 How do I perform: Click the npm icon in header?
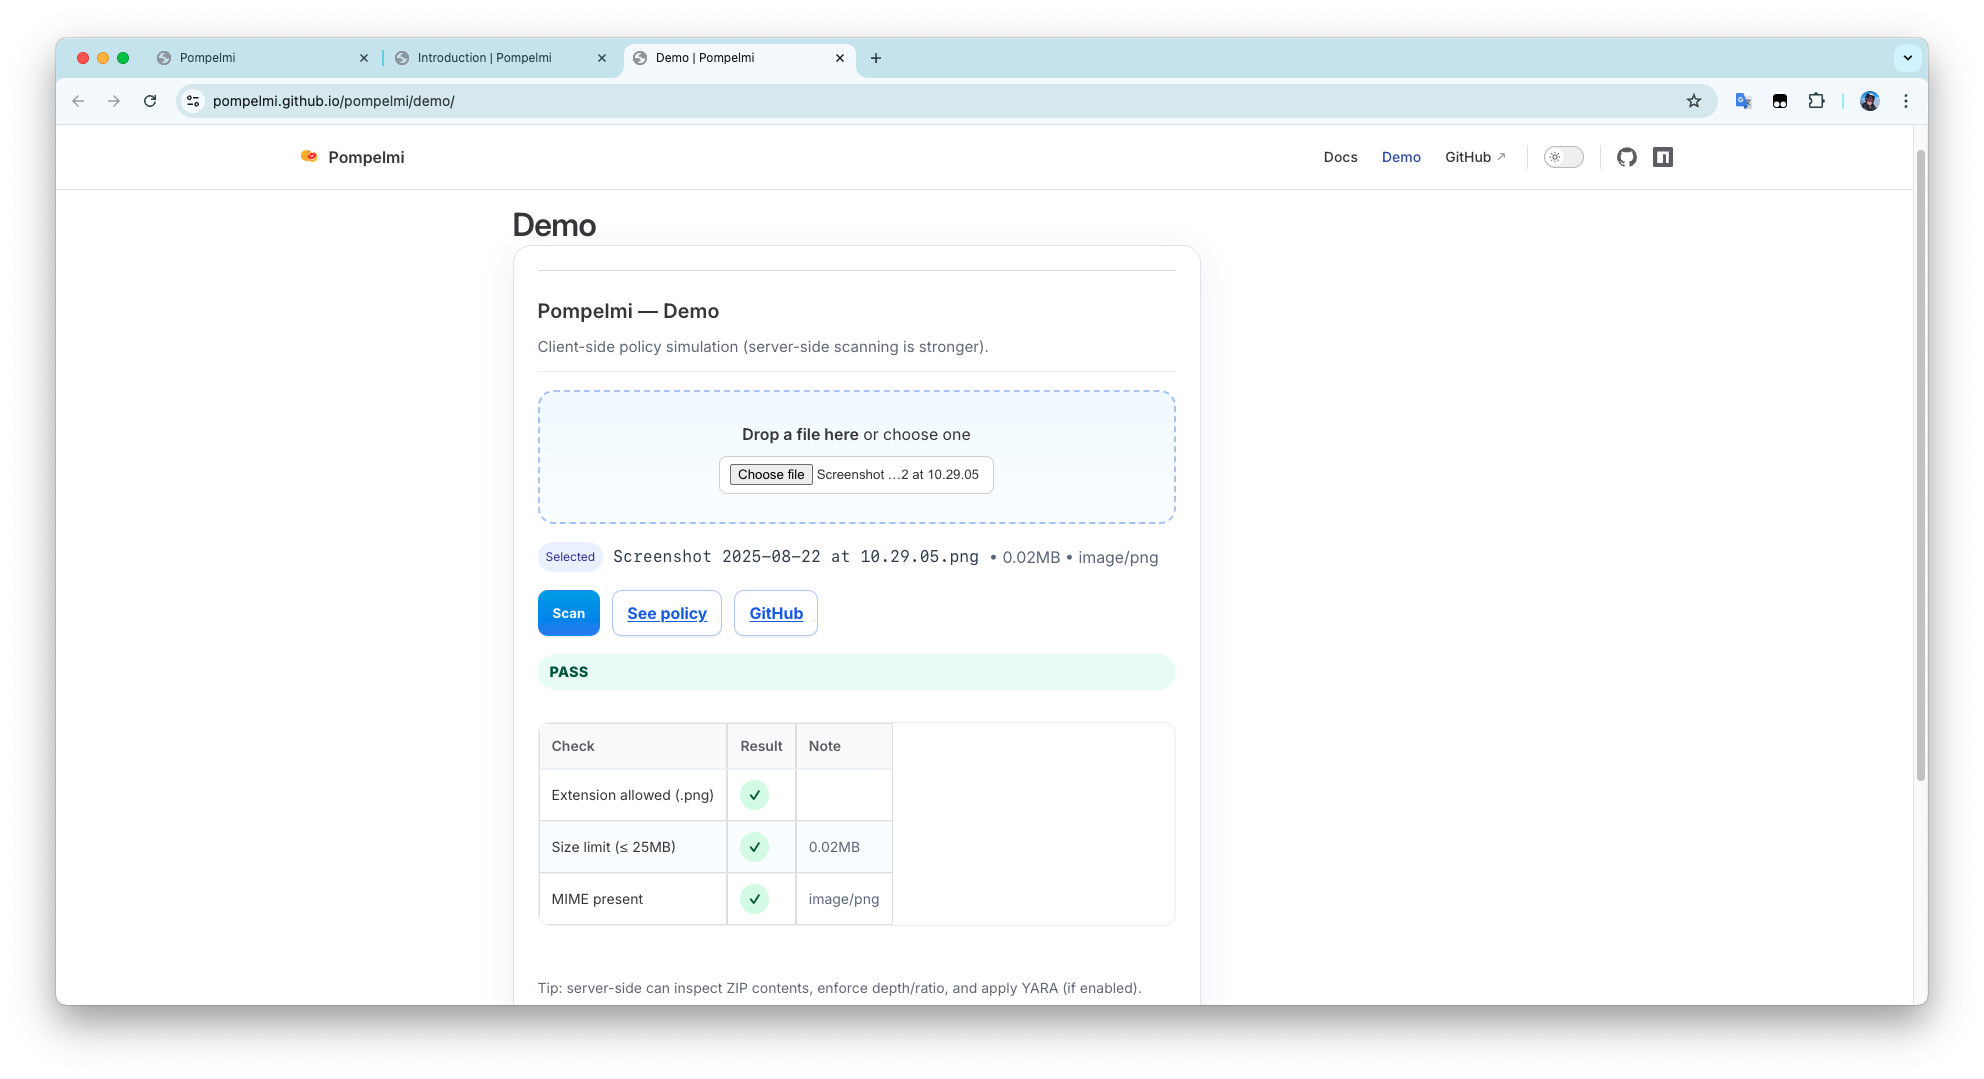pyautogui.click(x=1662, y=157)
